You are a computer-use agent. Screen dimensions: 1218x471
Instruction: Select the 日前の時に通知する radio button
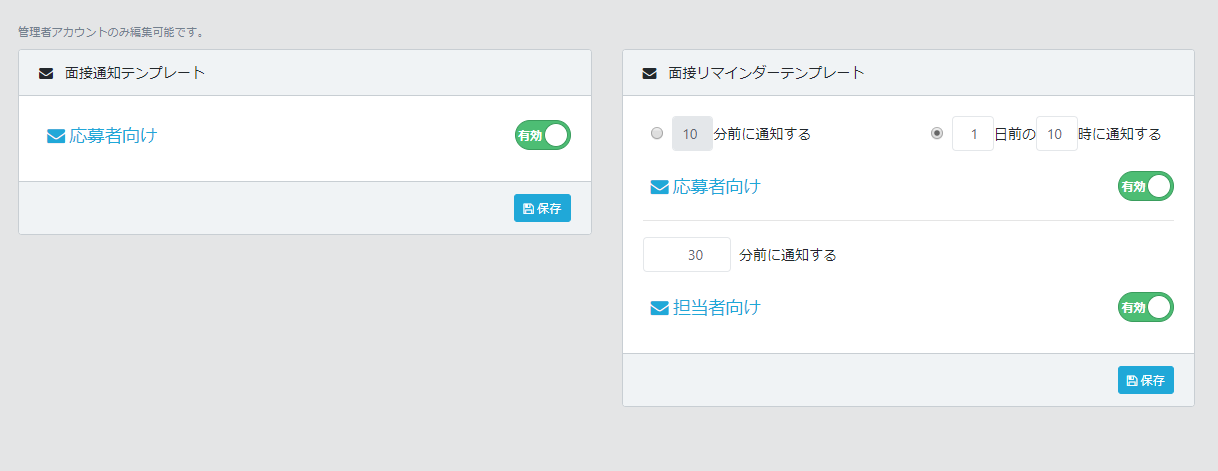[x=937, y=134]
